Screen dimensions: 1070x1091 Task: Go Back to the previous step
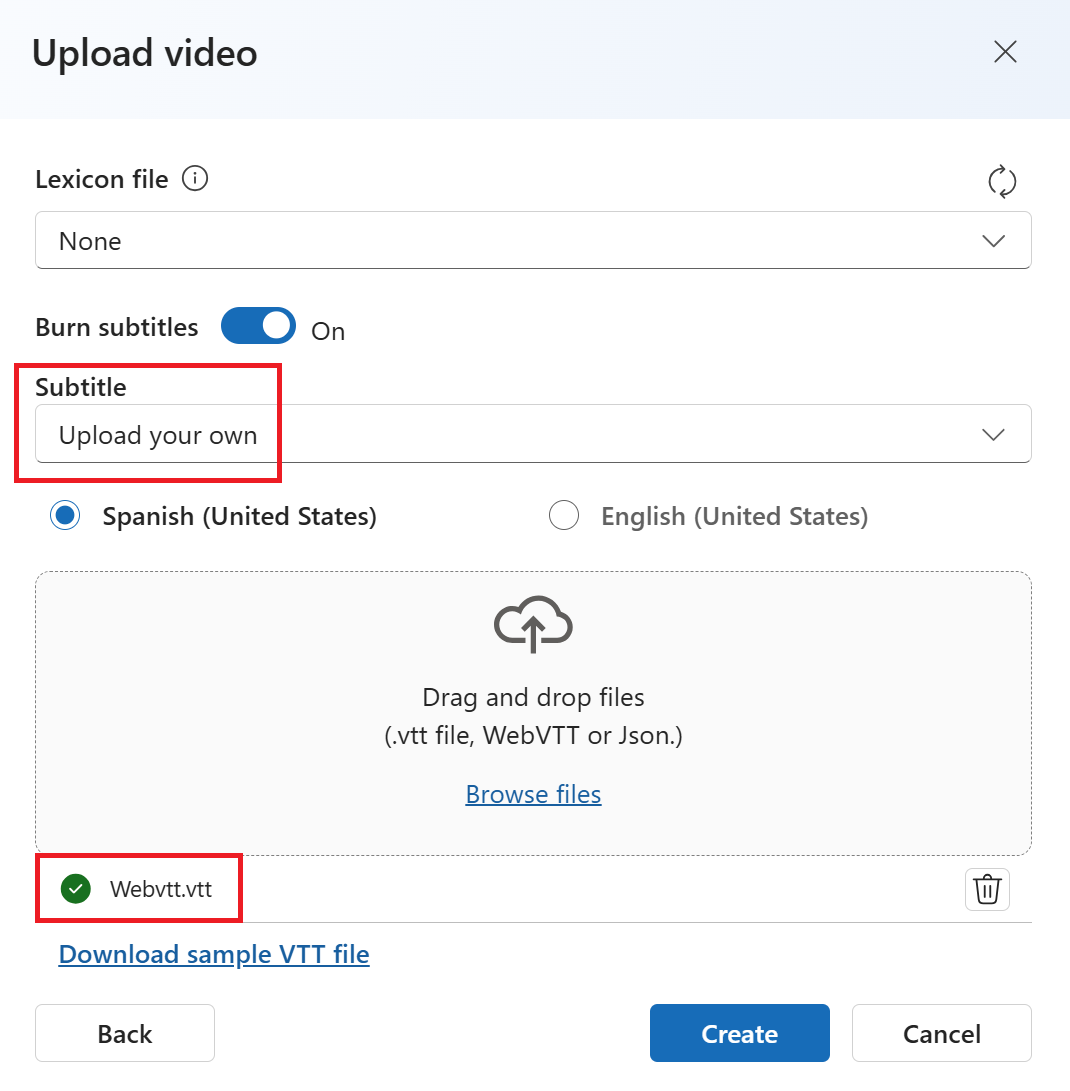pos(124,1033)
